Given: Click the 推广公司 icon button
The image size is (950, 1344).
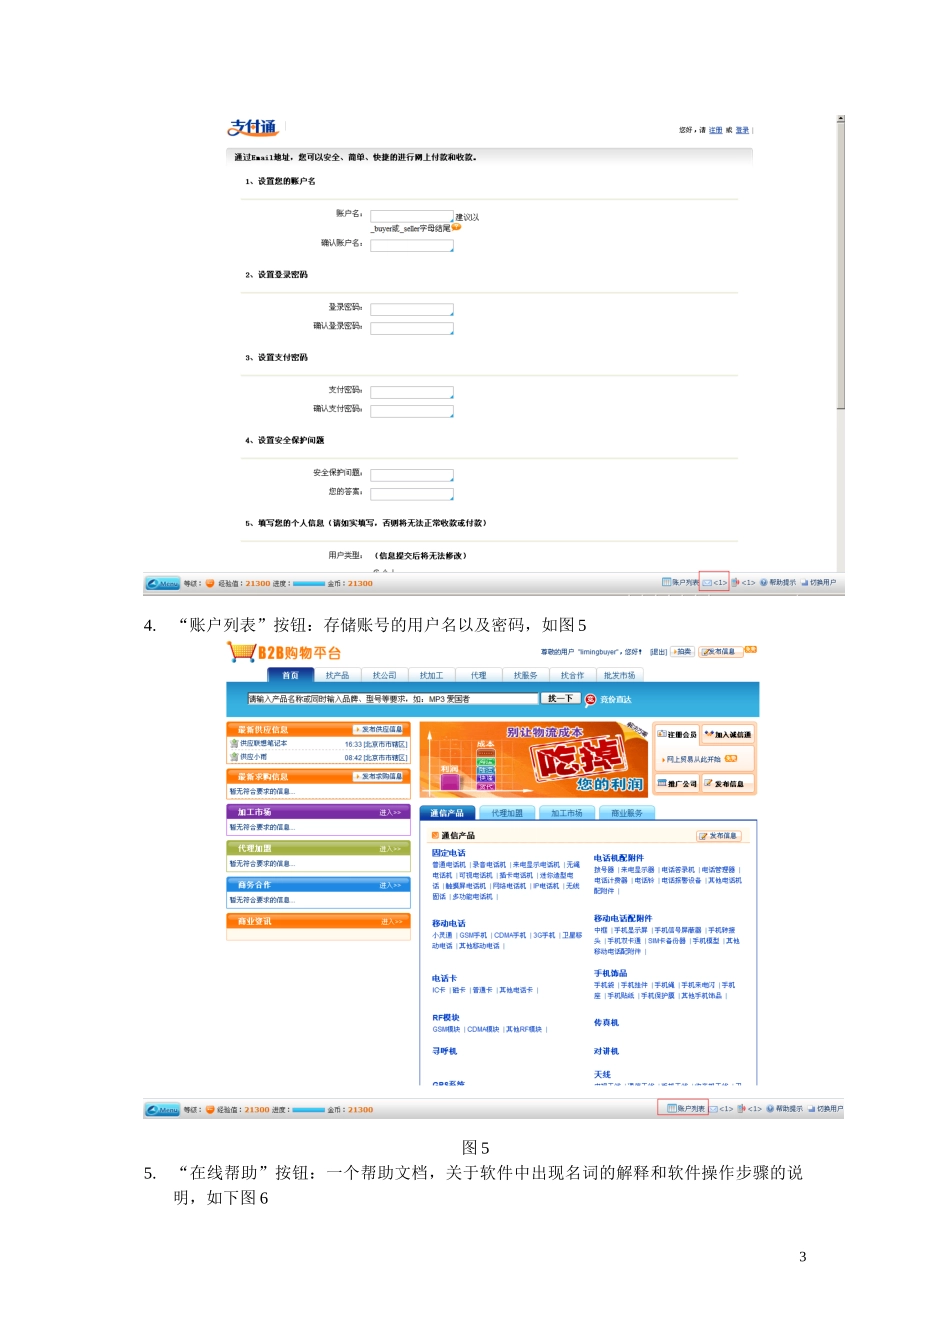Looking at the screenshot, I should point(677,783).
